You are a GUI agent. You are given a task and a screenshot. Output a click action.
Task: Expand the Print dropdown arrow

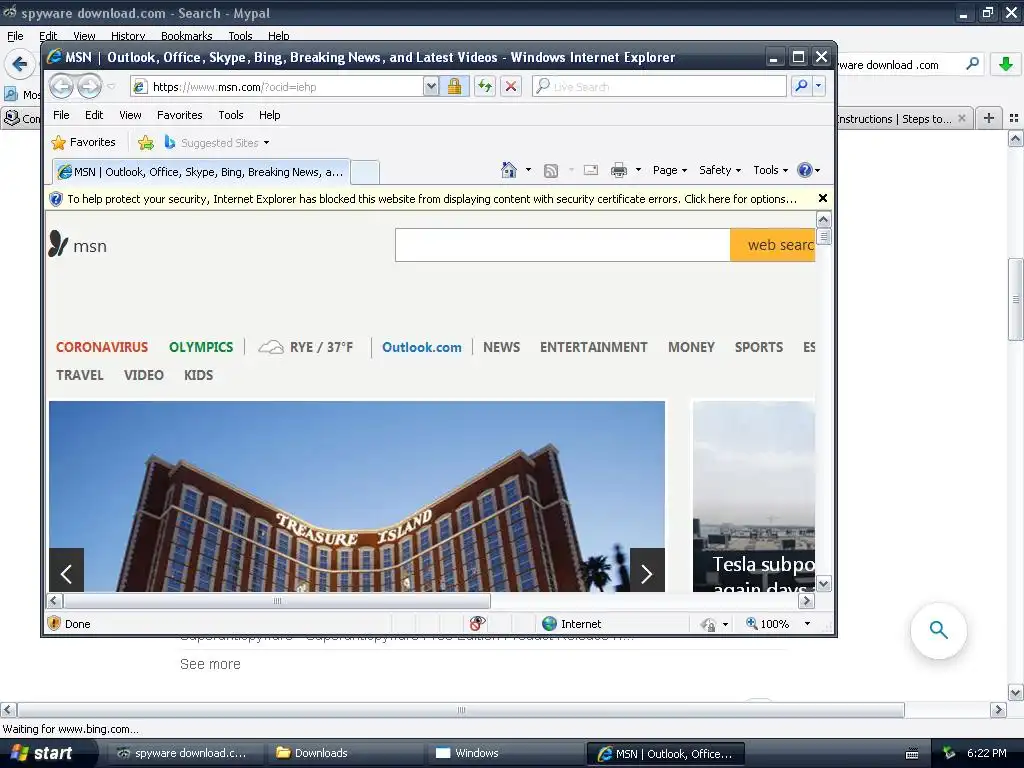[x=638, y=170]
